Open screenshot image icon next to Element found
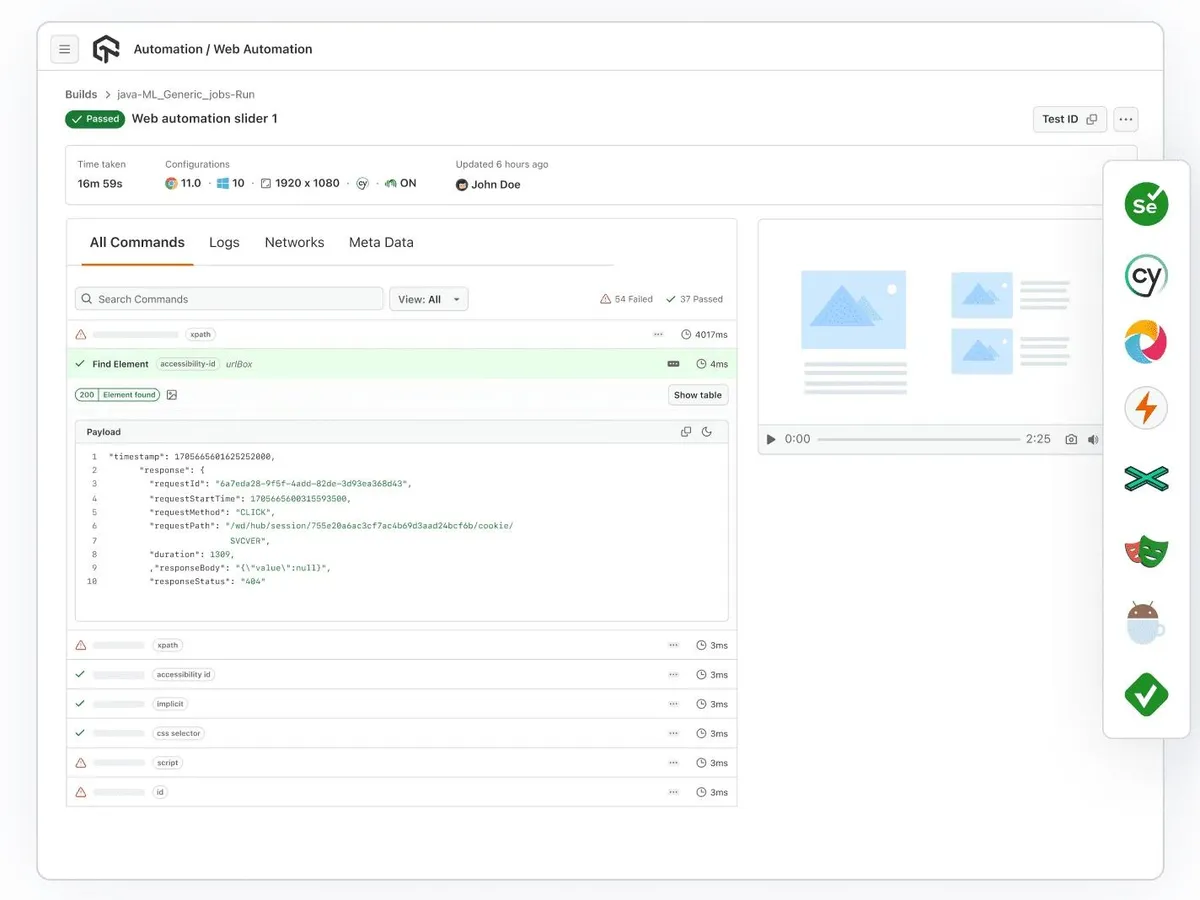1200x900 pixels. [x=172, y=395]
